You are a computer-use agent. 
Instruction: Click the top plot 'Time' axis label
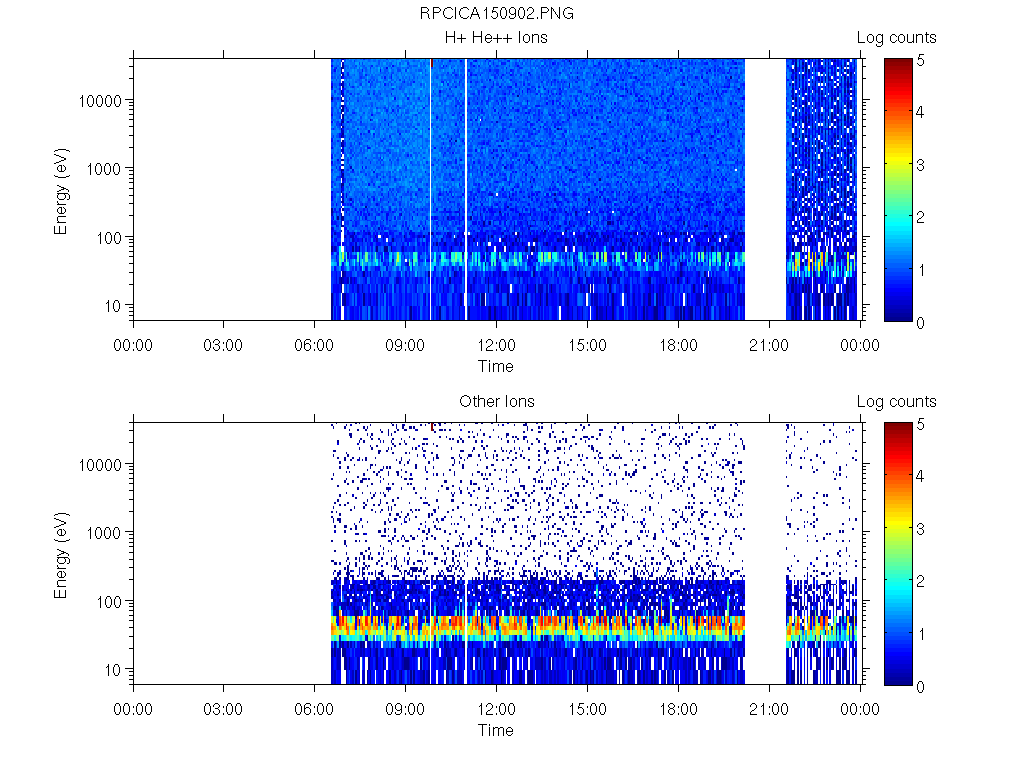496,366
